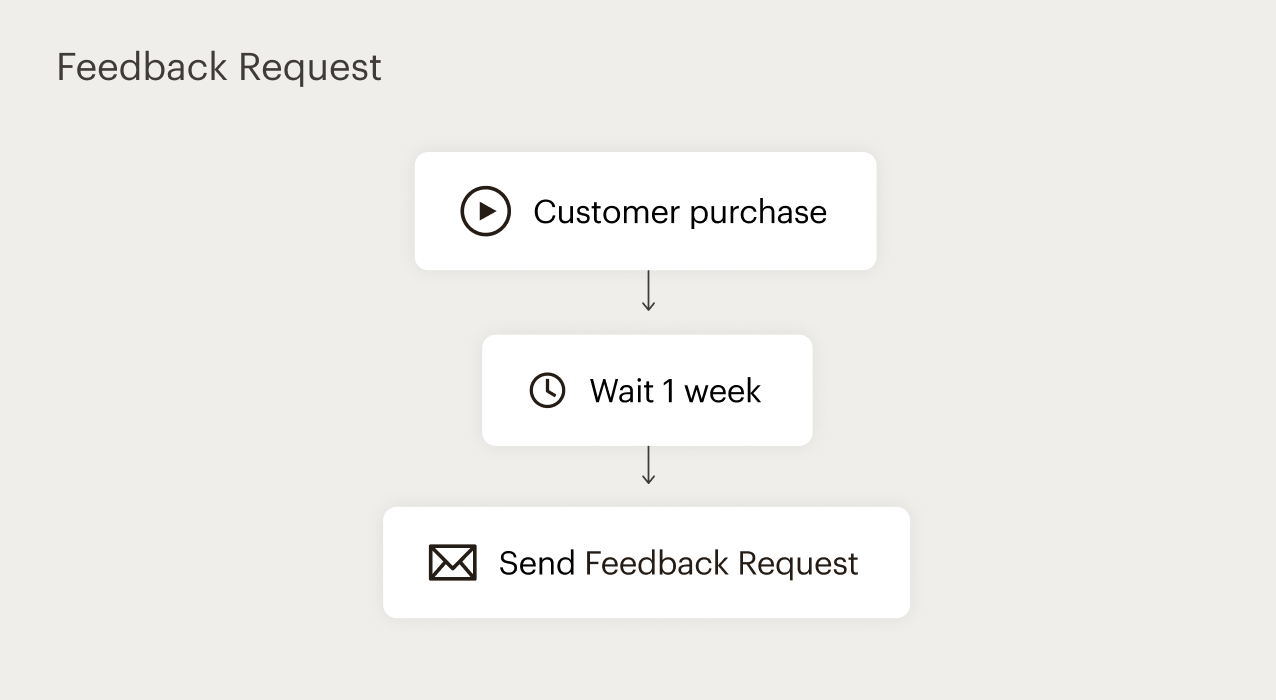The width and height of the screenshot is (1276, 700).
Task: Click the word "Request" in the email step
Action: [798, 564]
